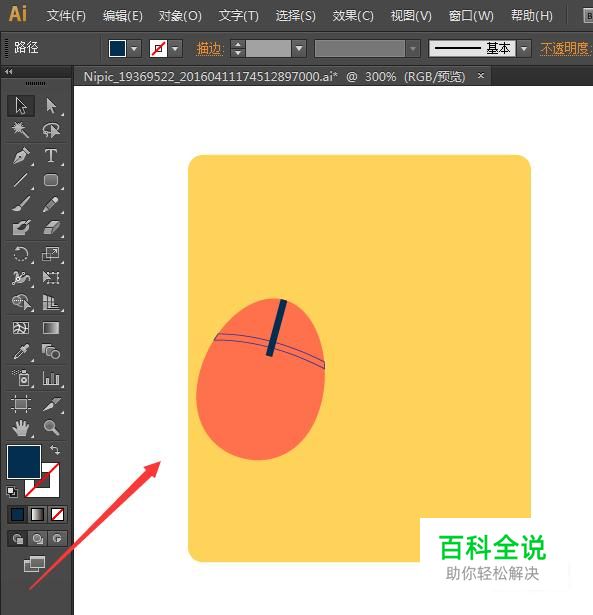593x615 pixels.
Task: Open the fill color dropdown in control bar
Action: [x=134, y=49]
